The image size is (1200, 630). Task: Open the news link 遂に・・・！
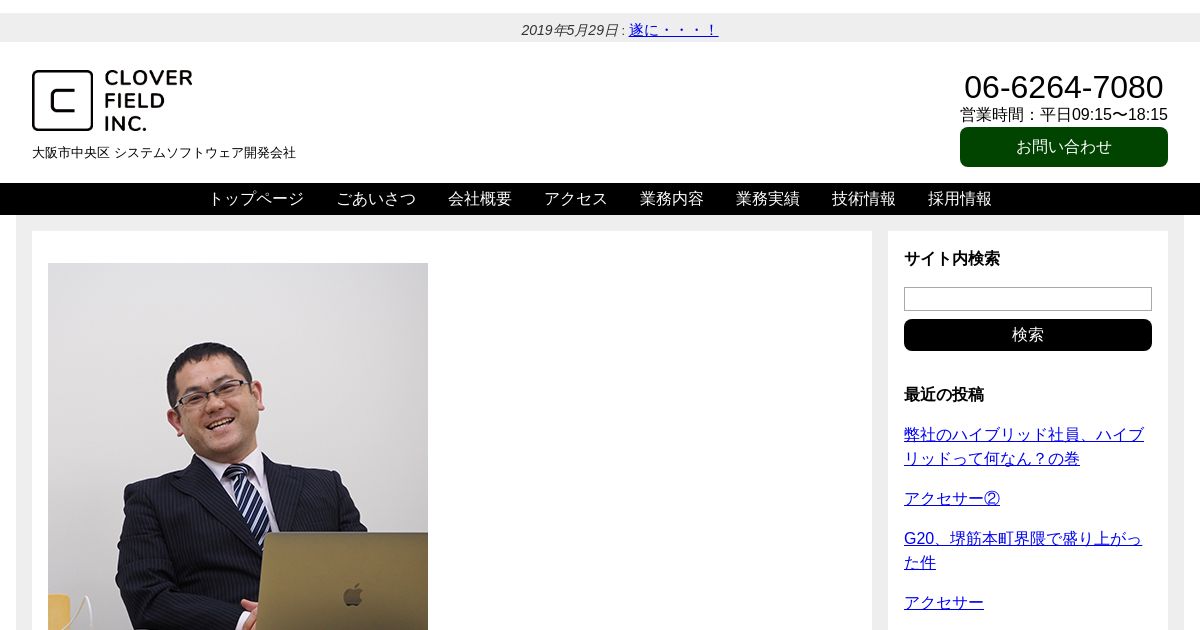click(x=673, y=30)
